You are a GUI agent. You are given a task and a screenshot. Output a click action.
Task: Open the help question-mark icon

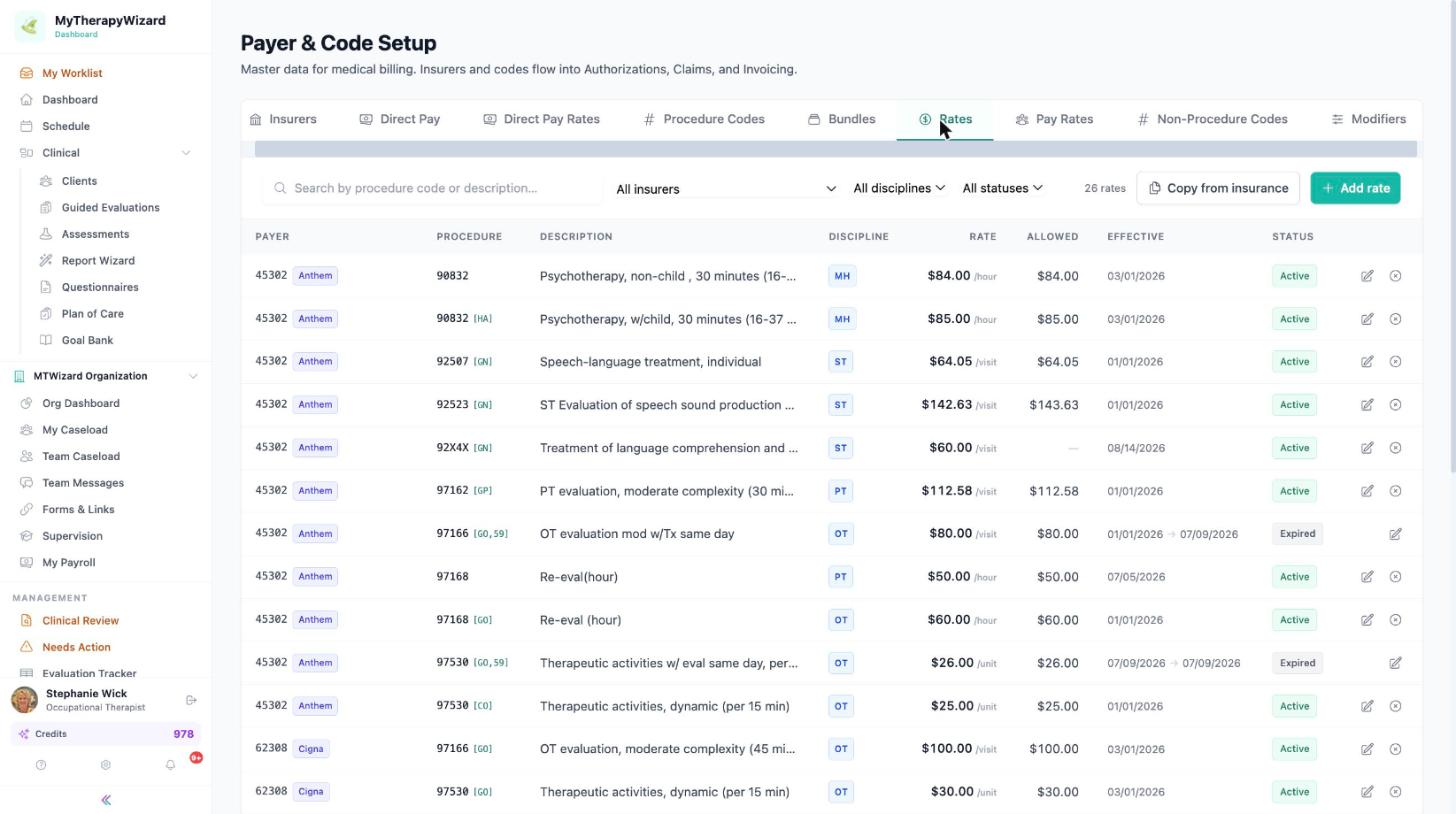(x=41, y=765)
